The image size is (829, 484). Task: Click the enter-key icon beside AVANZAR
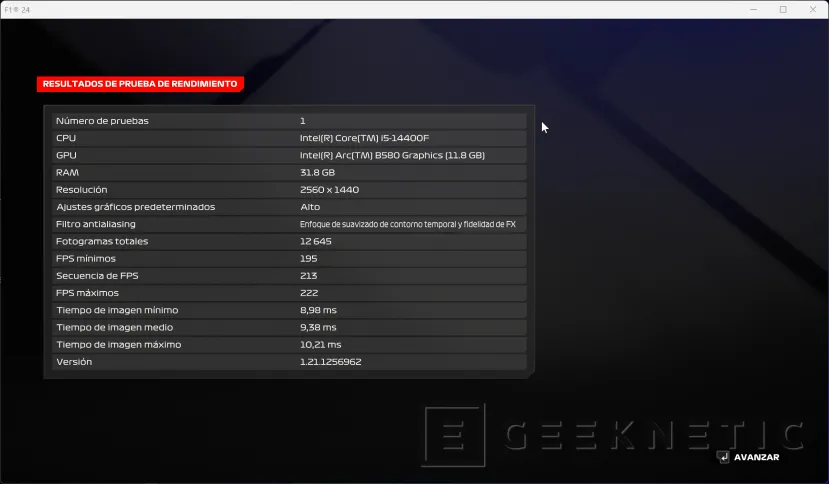pos(723,457)
